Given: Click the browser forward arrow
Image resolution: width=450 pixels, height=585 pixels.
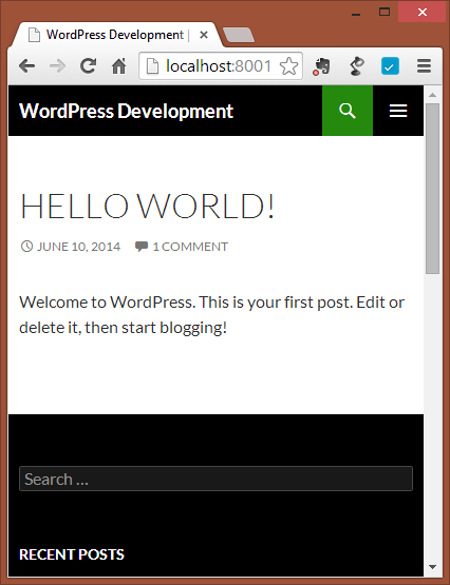Looking at the screenshot, I should point(57,66).
